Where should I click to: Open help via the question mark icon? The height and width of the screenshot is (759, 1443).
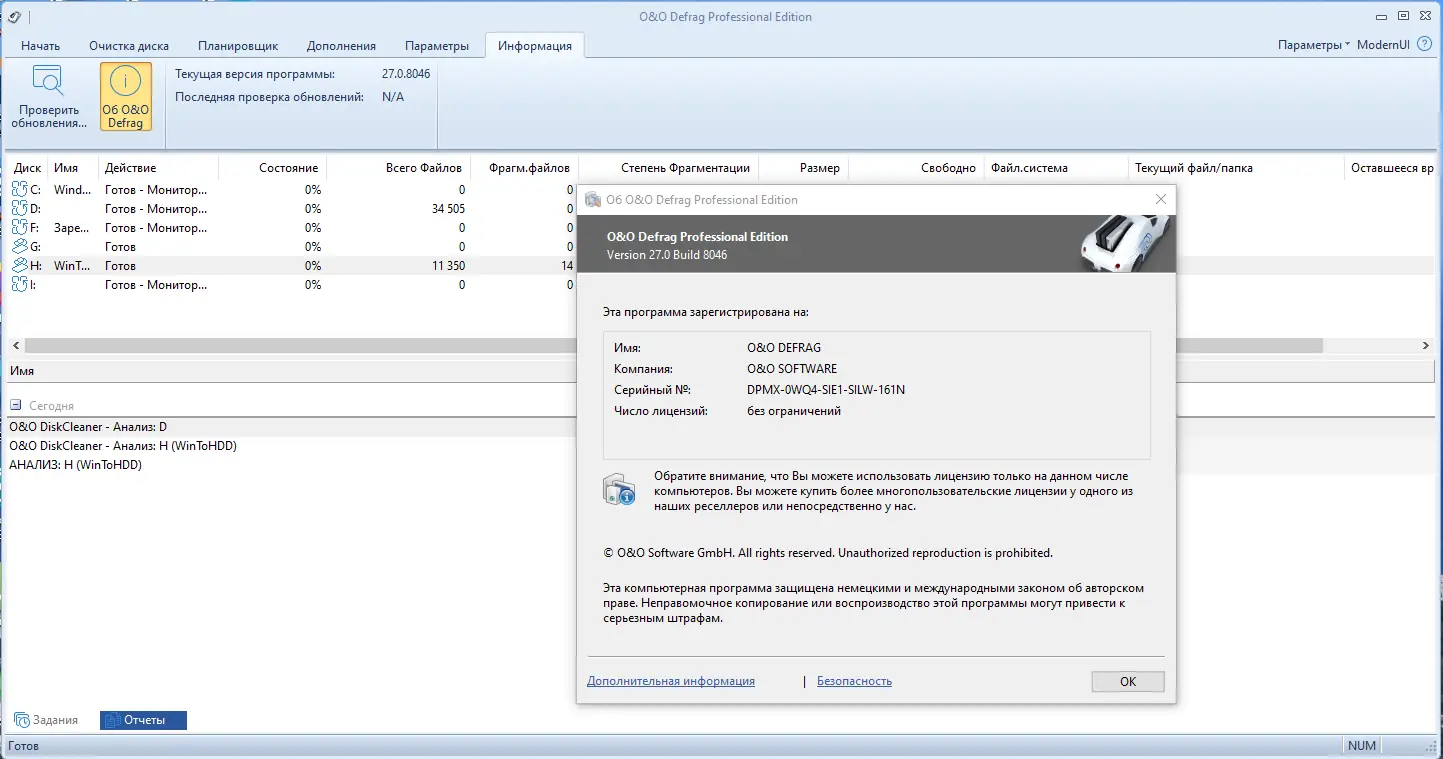coord(1424,45)
